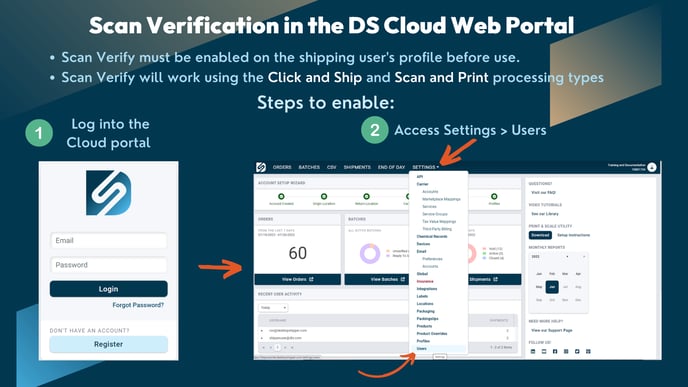
Task: Select the highlighted Jun month cell
Action: 552,287
